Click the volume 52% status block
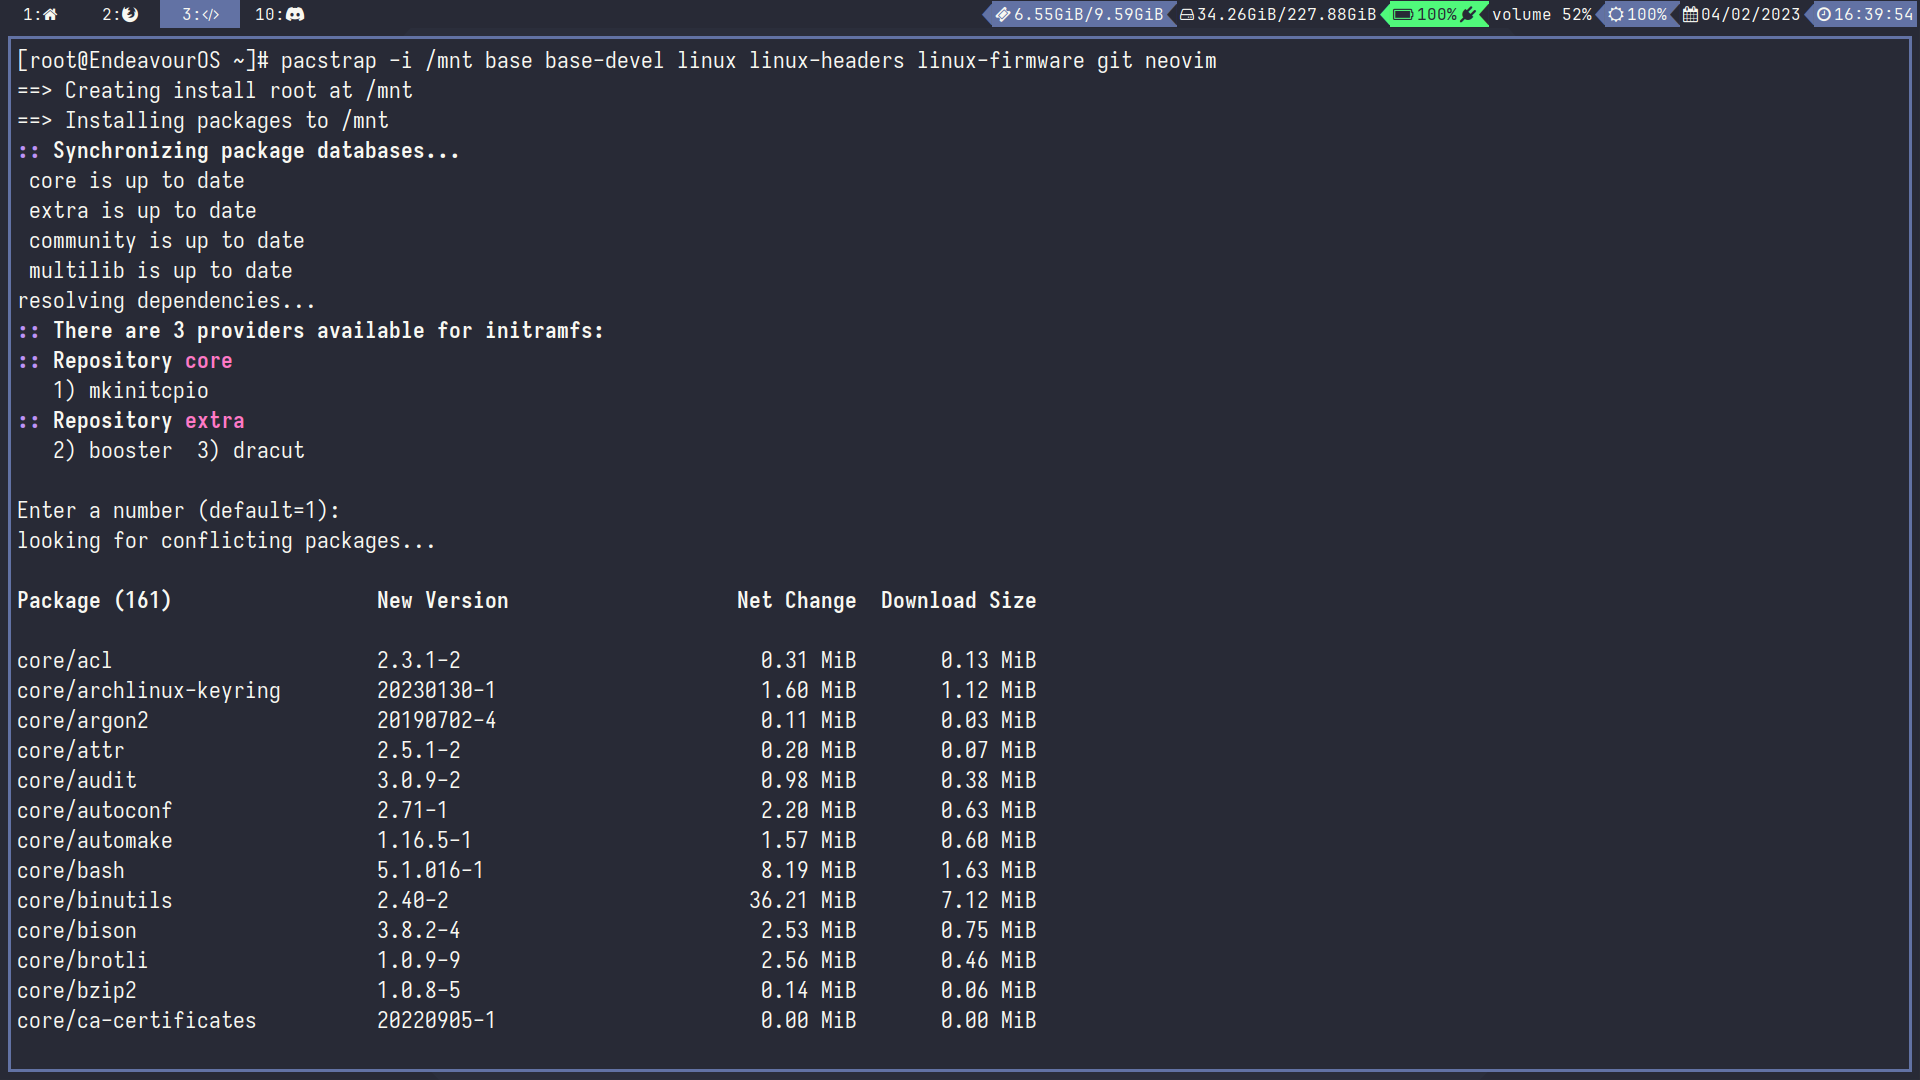Viewport: 1920px width, 1080px height. (x=1541, y=14)
